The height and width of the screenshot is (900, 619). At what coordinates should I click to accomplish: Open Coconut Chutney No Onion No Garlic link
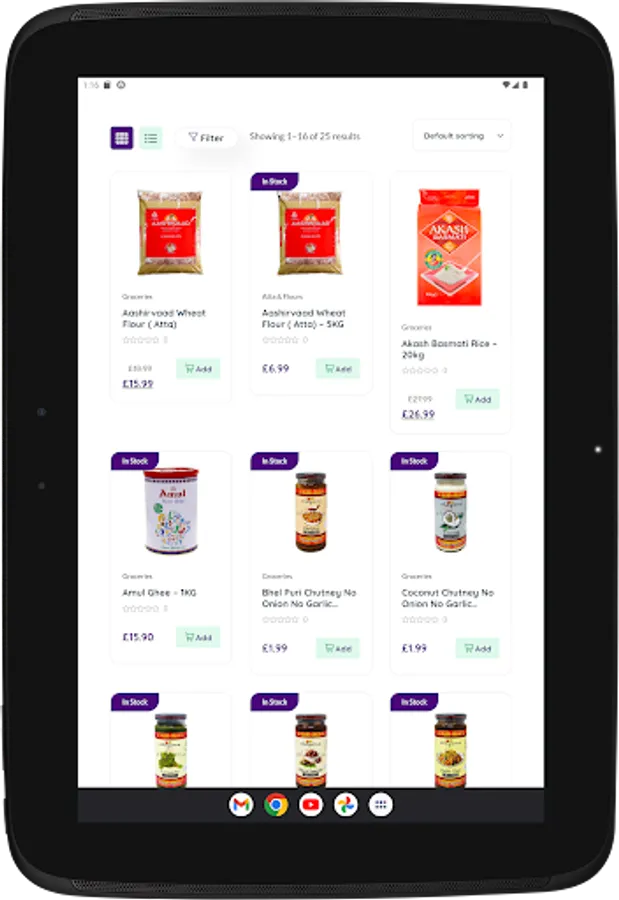tap(447, 598)
